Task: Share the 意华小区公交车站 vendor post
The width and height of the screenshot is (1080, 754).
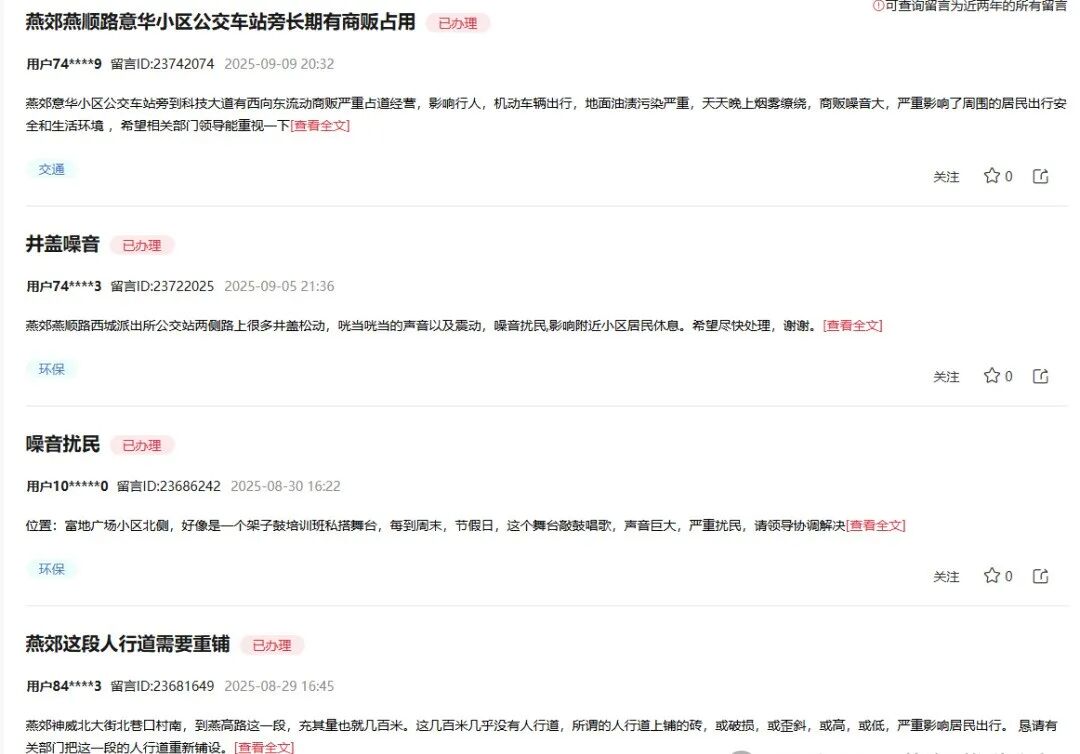Action: click(1040, 176)
